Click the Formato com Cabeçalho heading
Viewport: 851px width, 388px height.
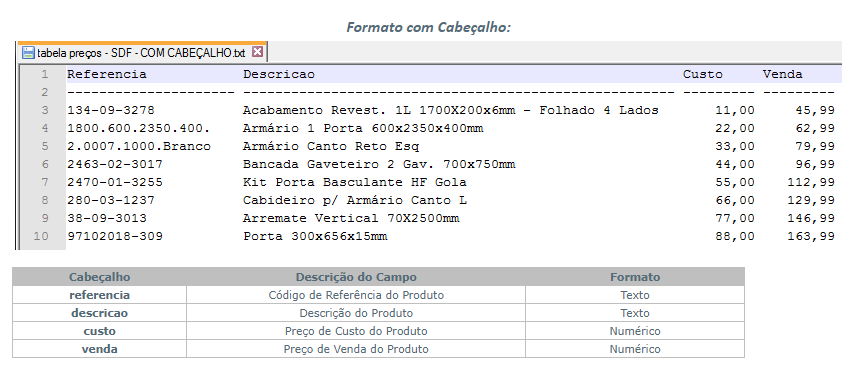click(429, 27)
